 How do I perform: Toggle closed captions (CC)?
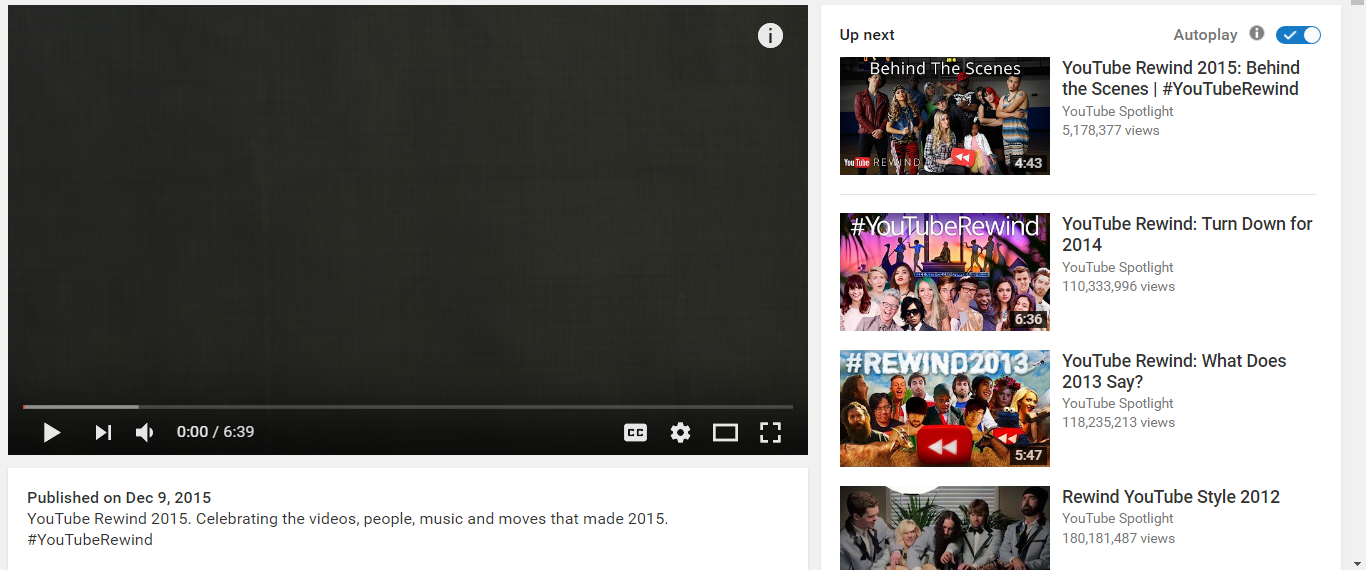coord(635,432)
